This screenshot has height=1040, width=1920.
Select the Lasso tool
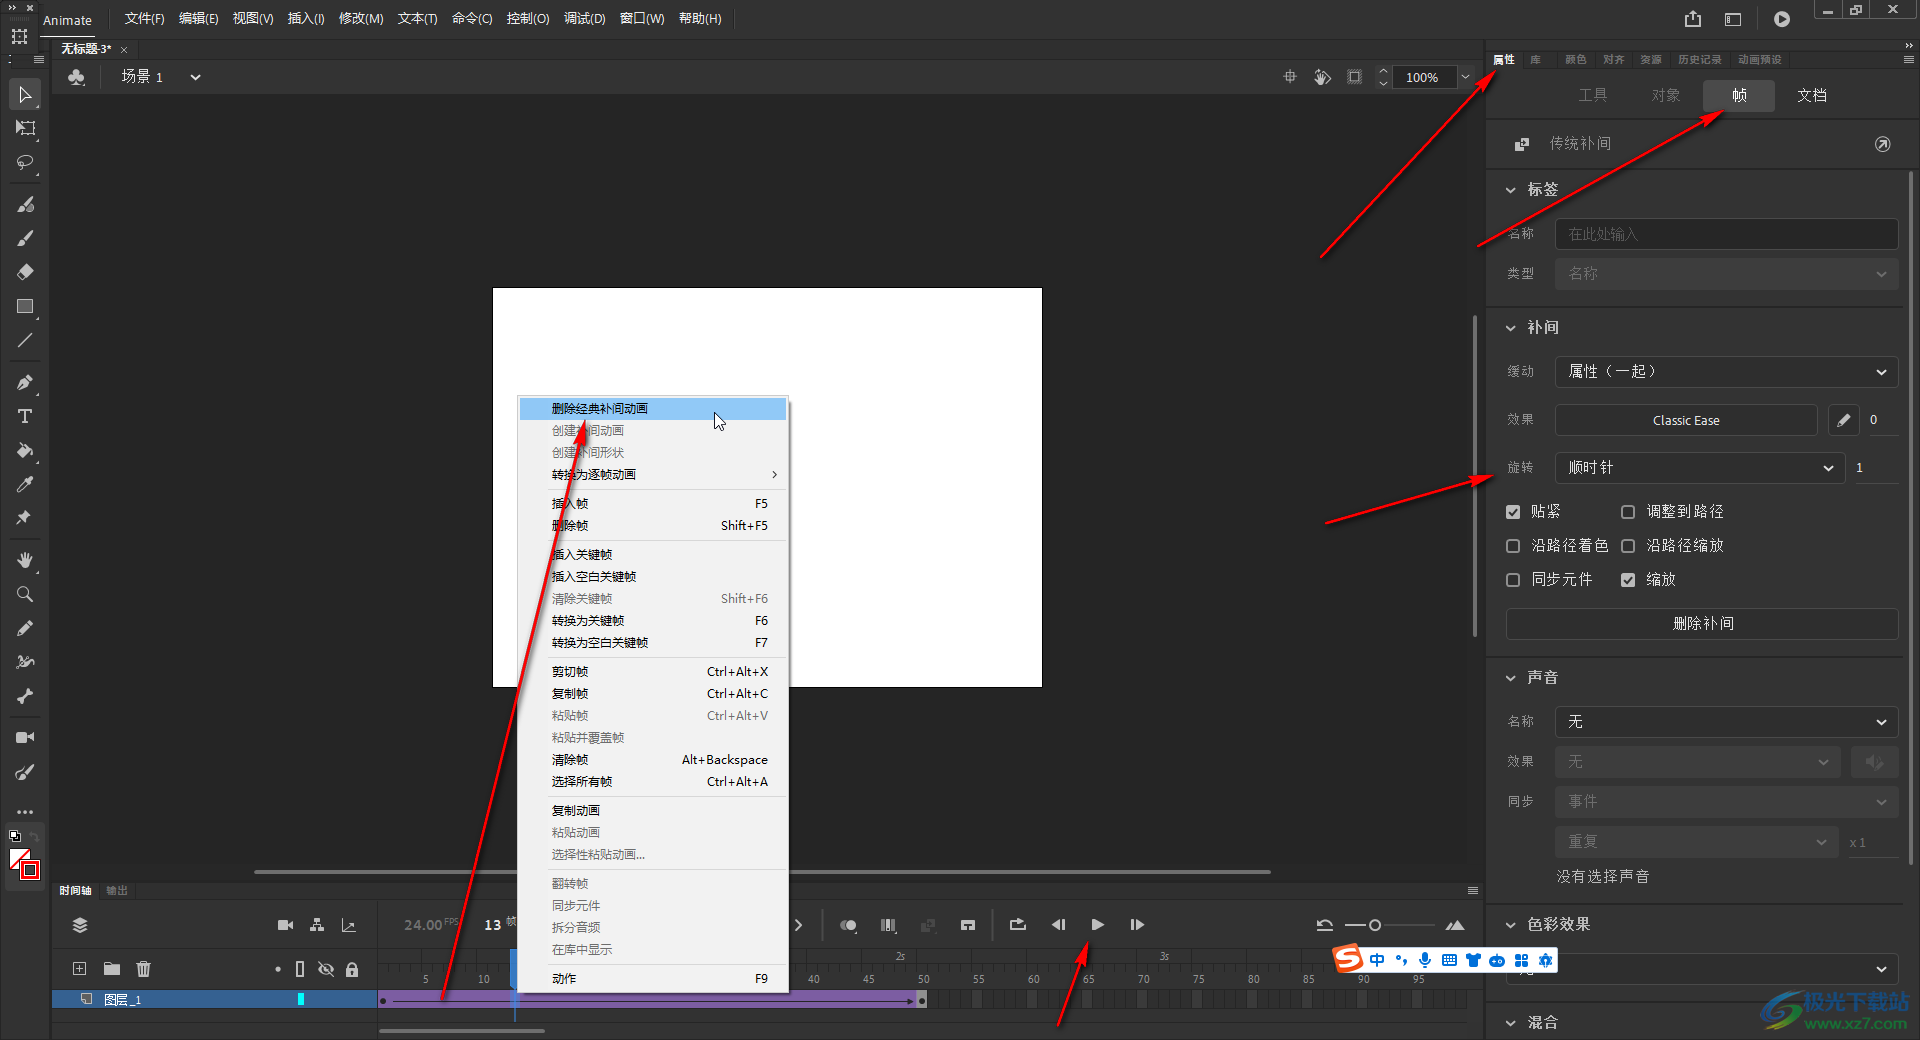point(25,162)
